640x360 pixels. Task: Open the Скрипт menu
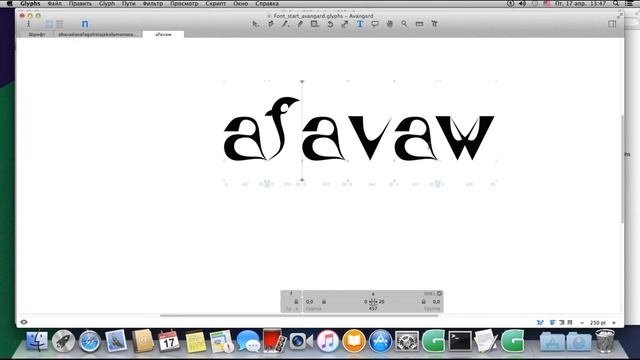tap(216, 4)
